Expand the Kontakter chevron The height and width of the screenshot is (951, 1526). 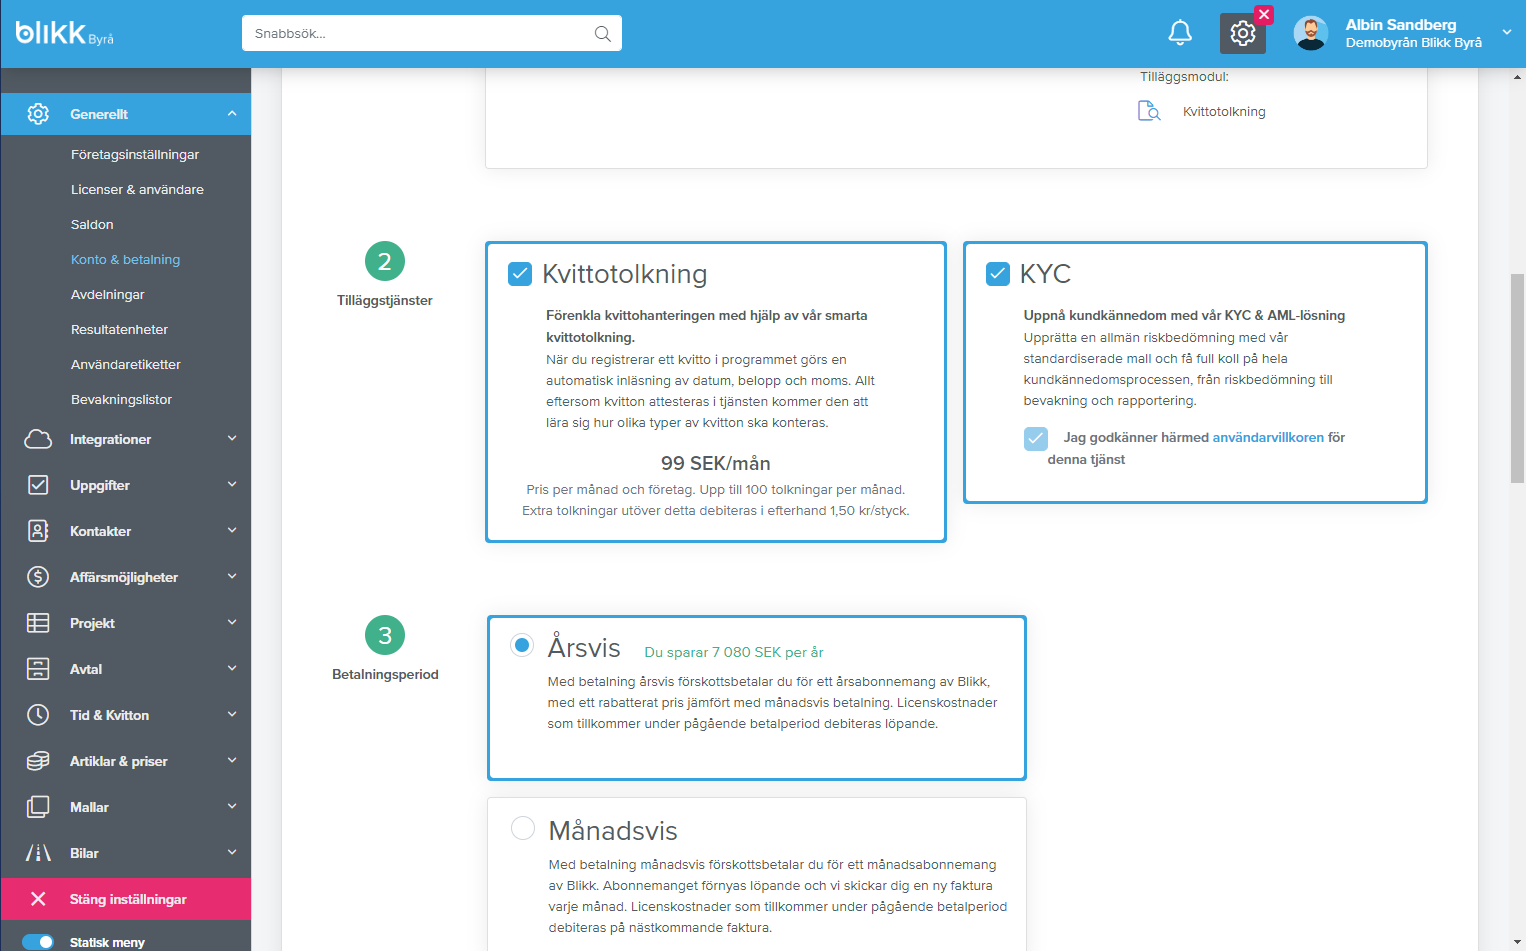[x=232, y=531]
